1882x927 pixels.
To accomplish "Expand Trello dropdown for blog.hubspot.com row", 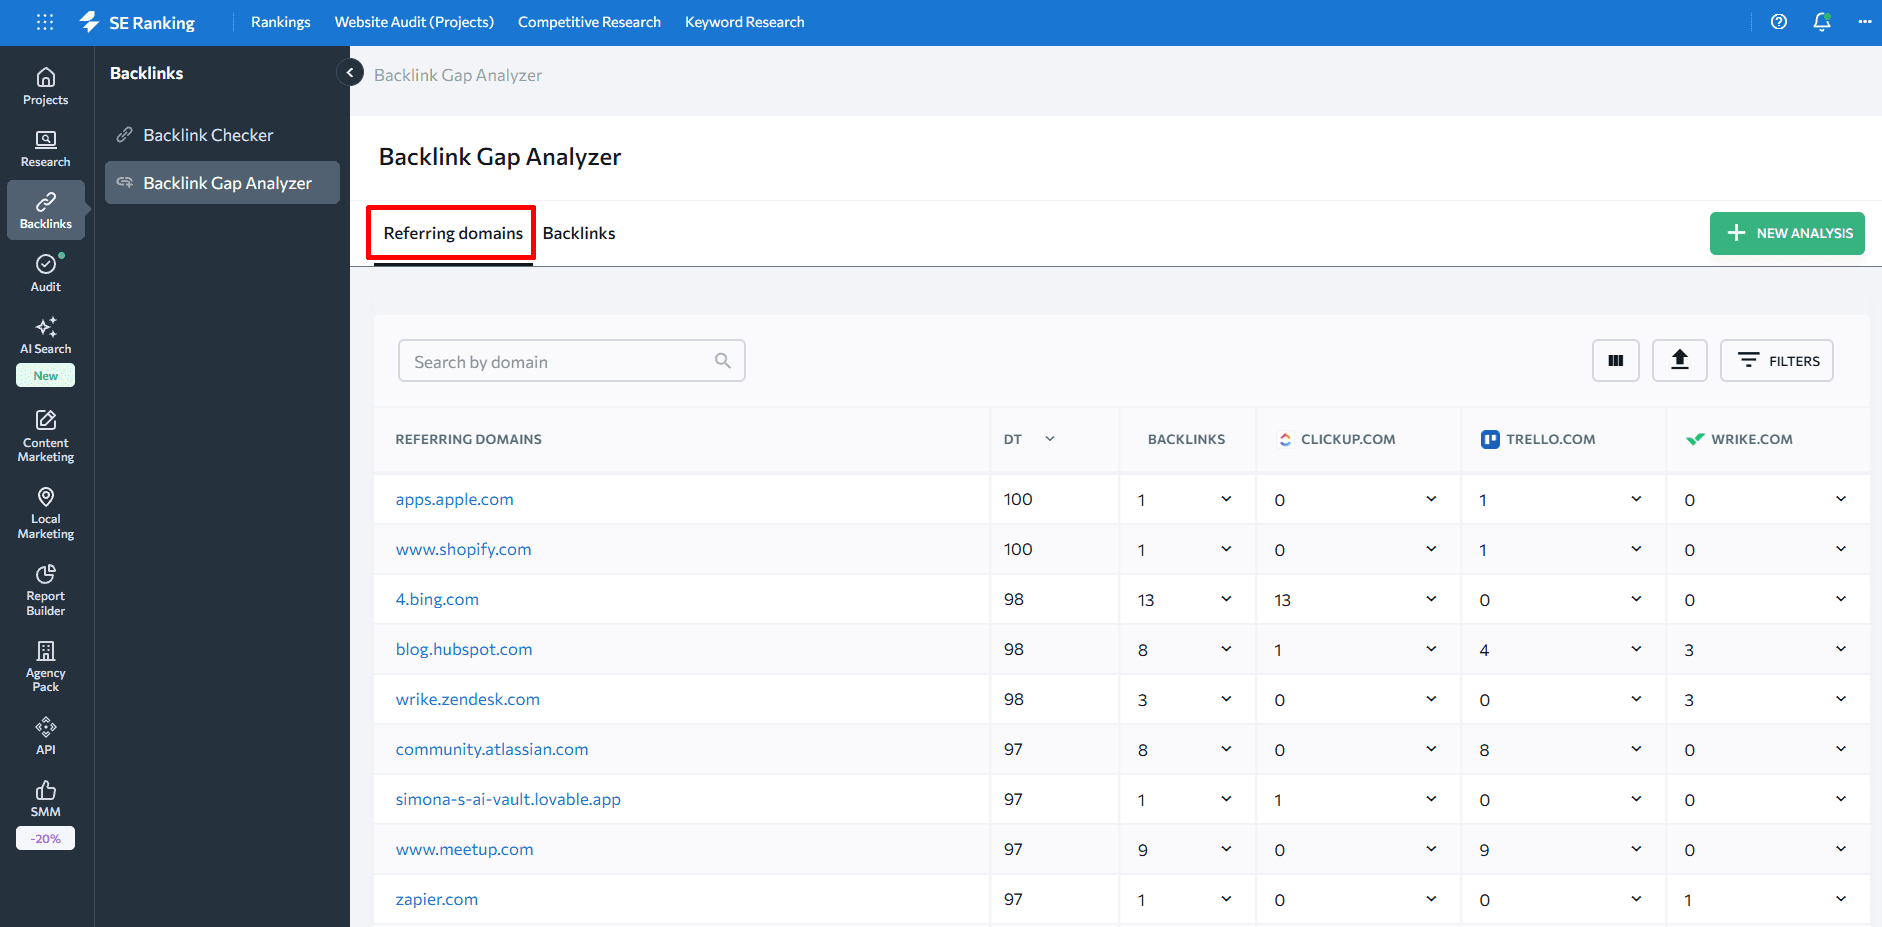I will tap(1636, 649).
